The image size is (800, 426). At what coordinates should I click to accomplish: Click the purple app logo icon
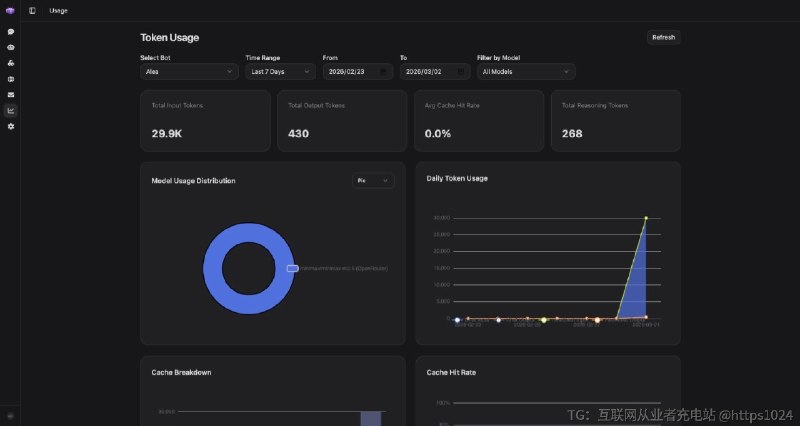(x=10, y=10)
